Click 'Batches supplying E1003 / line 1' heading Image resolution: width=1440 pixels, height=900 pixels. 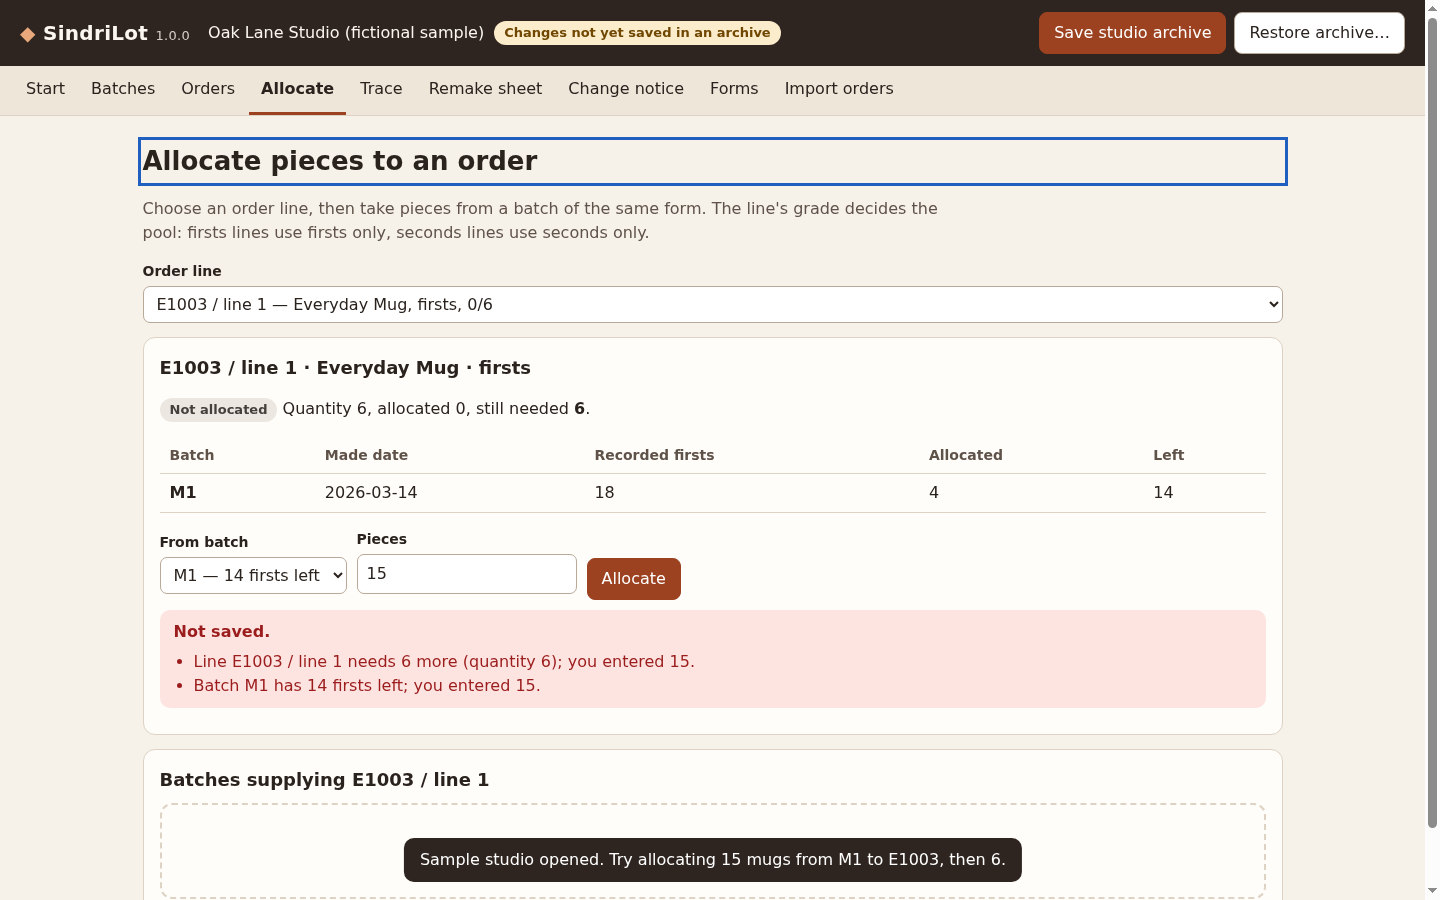(x=324, y=780)
